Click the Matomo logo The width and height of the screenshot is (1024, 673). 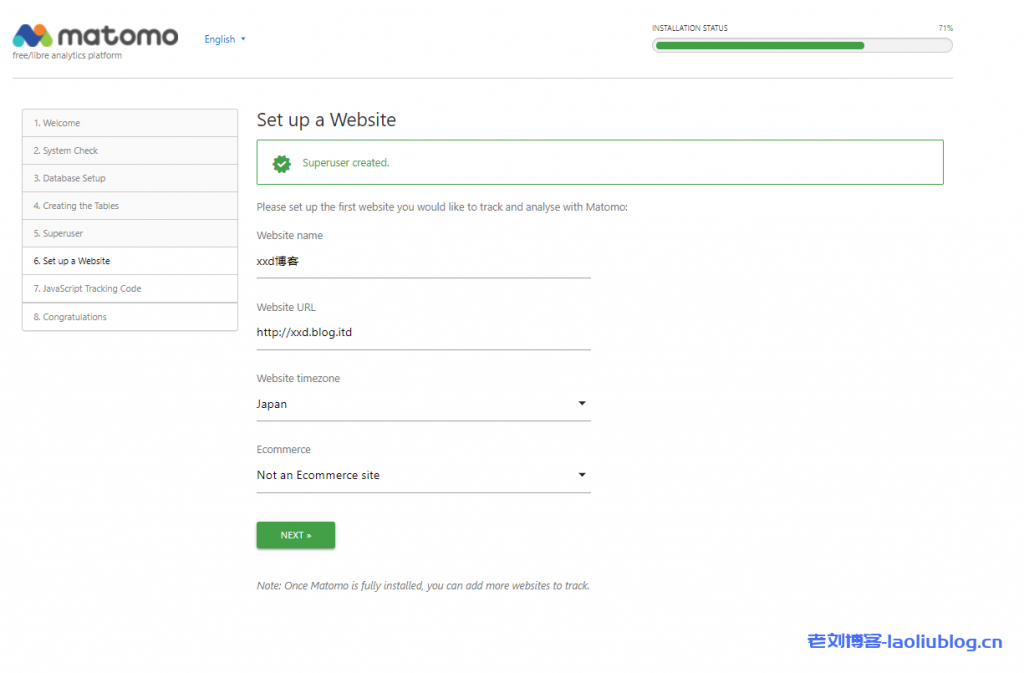95,37
